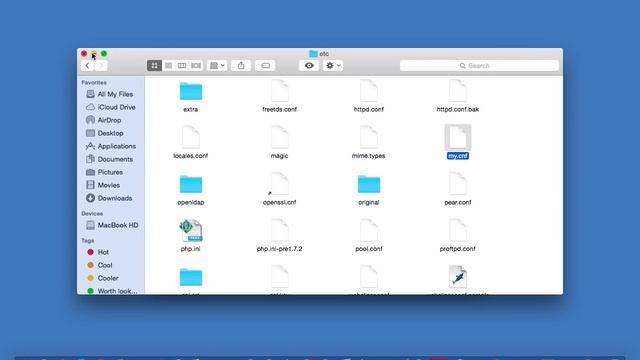The height and width of the screenshot is (360, 640).
Task: Click the highlighted my.cnf file icon
Action: point(458,137)
